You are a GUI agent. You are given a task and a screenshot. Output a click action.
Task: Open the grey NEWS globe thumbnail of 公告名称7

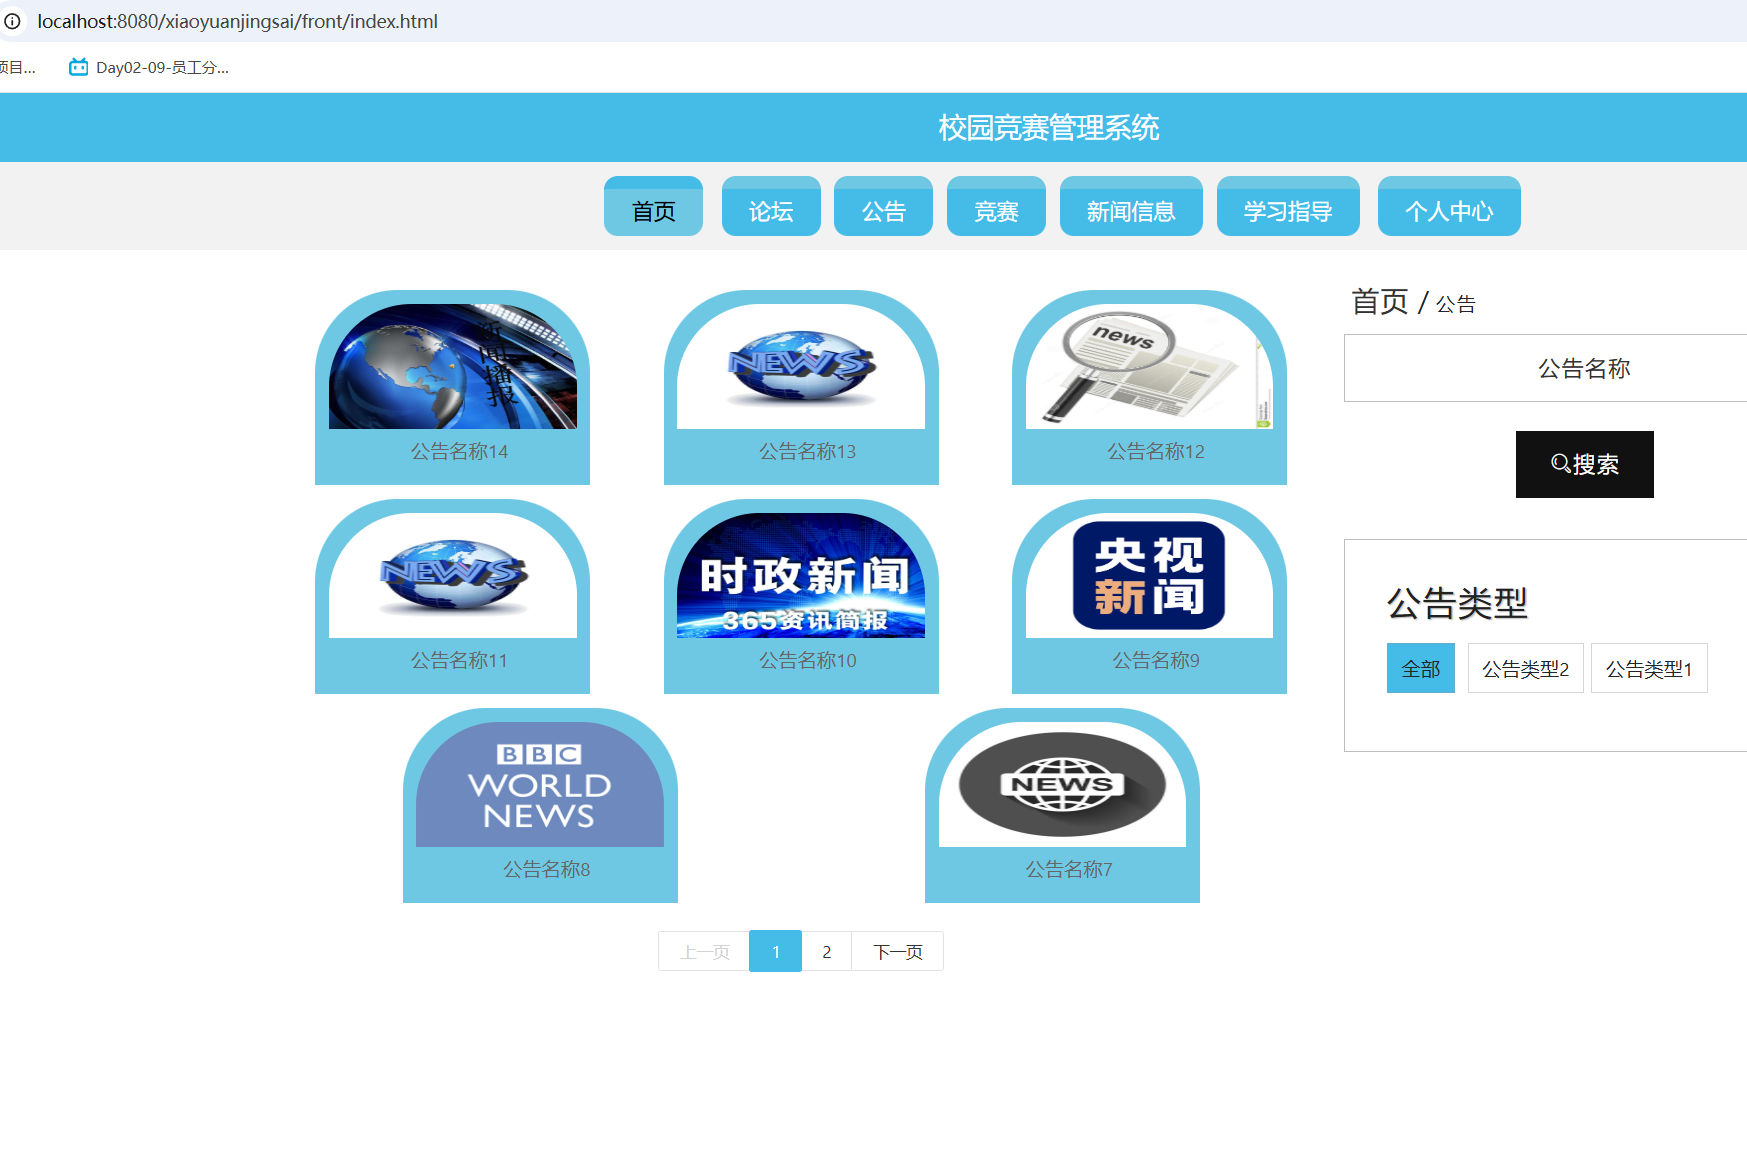tap(1062, 785)
